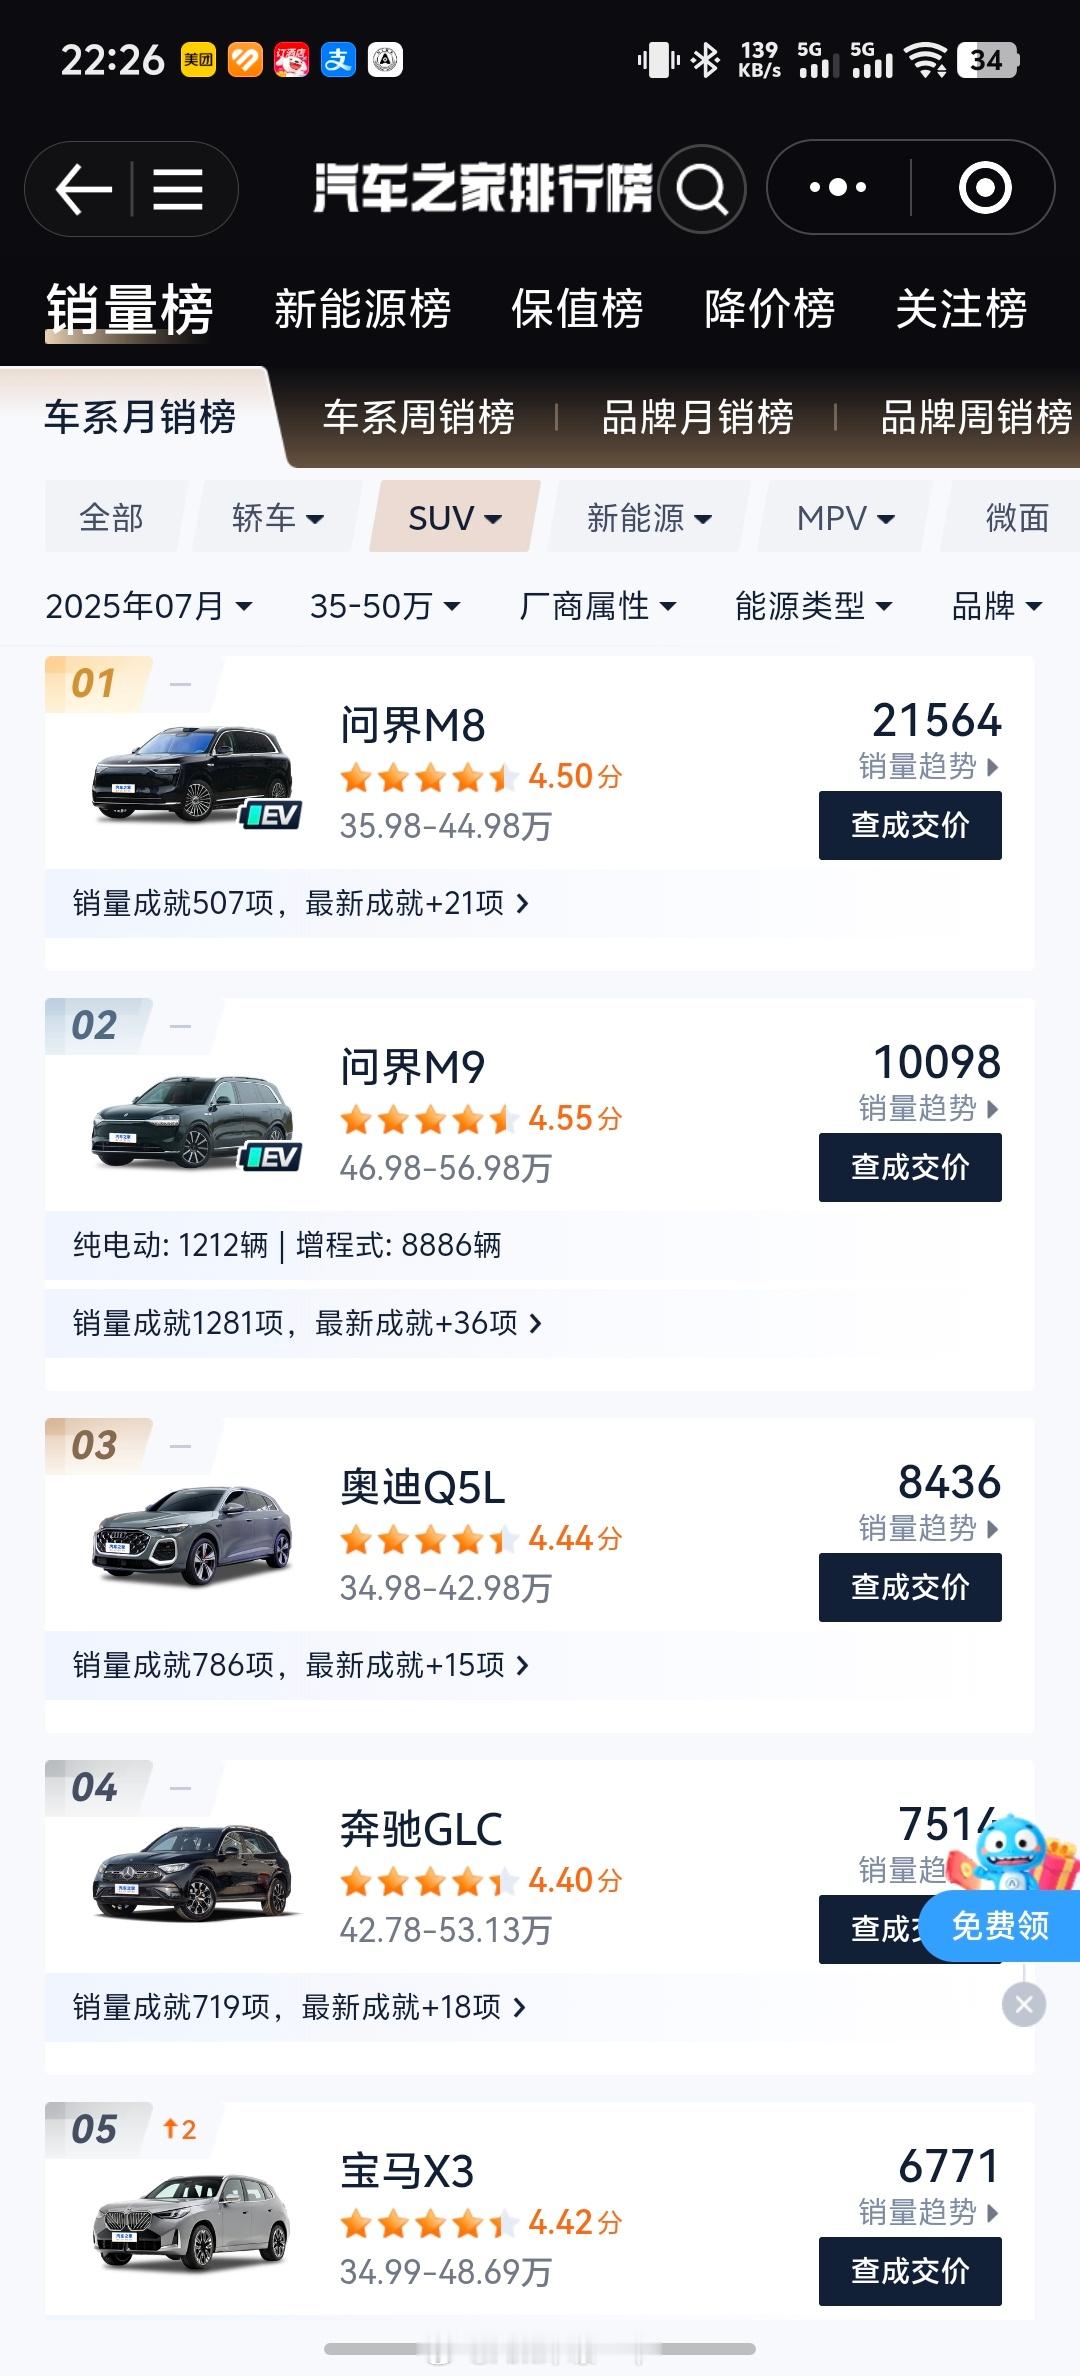1080x2376 pixels.
Task: Open the three-dots more options
Action: tap(838, 188)
